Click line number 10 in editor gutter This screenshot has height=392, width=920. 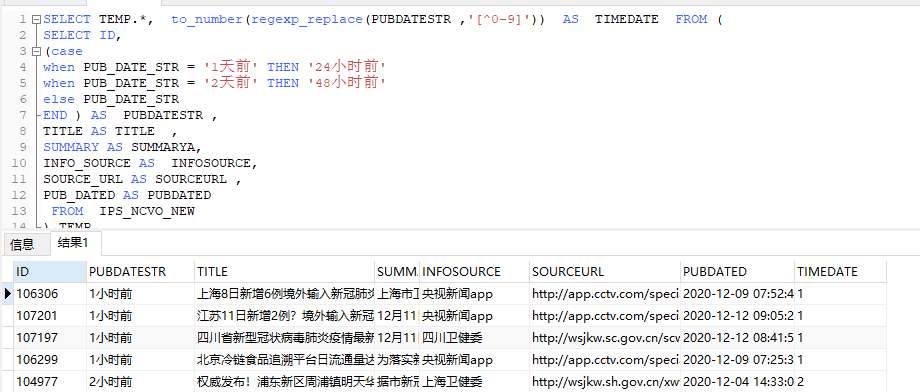click(x=19, y=163)
